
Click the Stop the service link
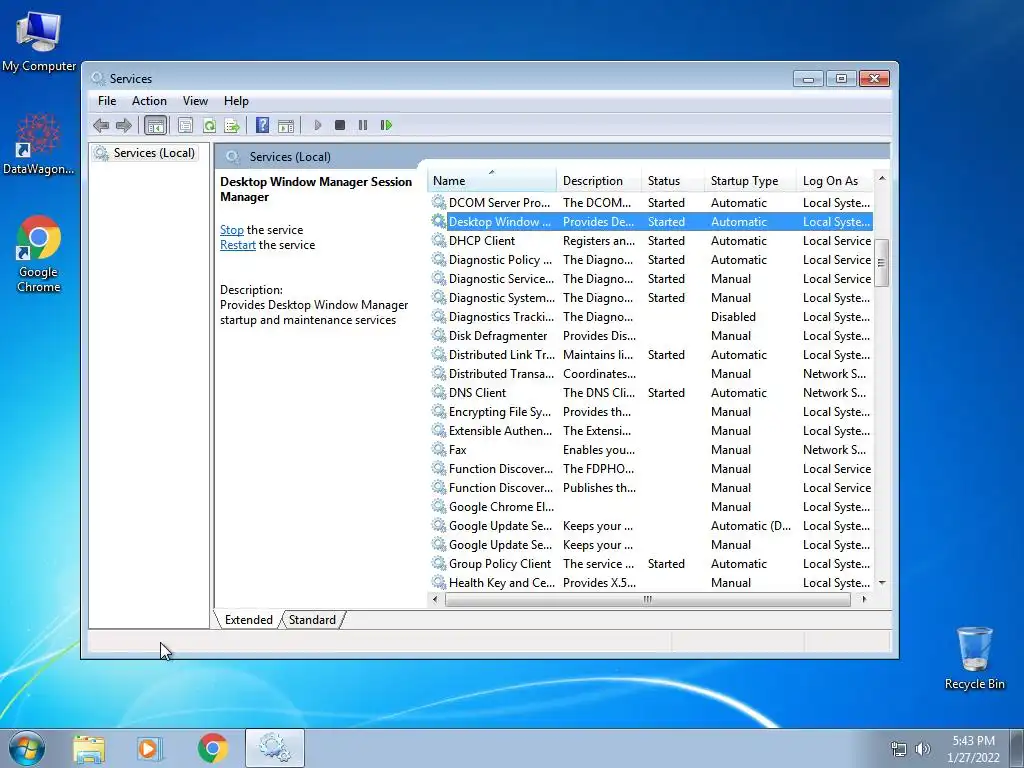click(x=232, y=230)
